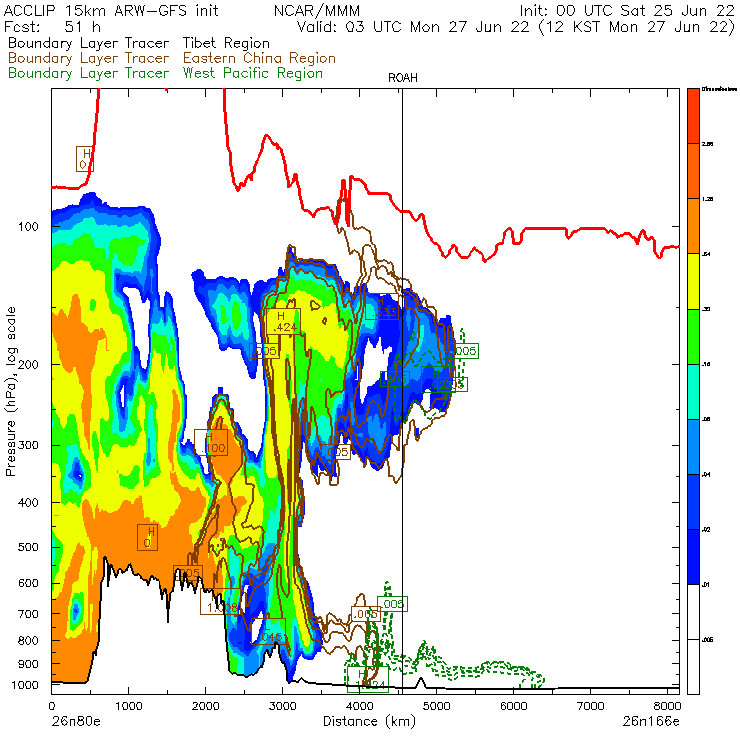Click the 'Init: 00 UTC Sat 25 Jun 22' text
The width and height of the screenshot is (740, 740).
(627, 10)
